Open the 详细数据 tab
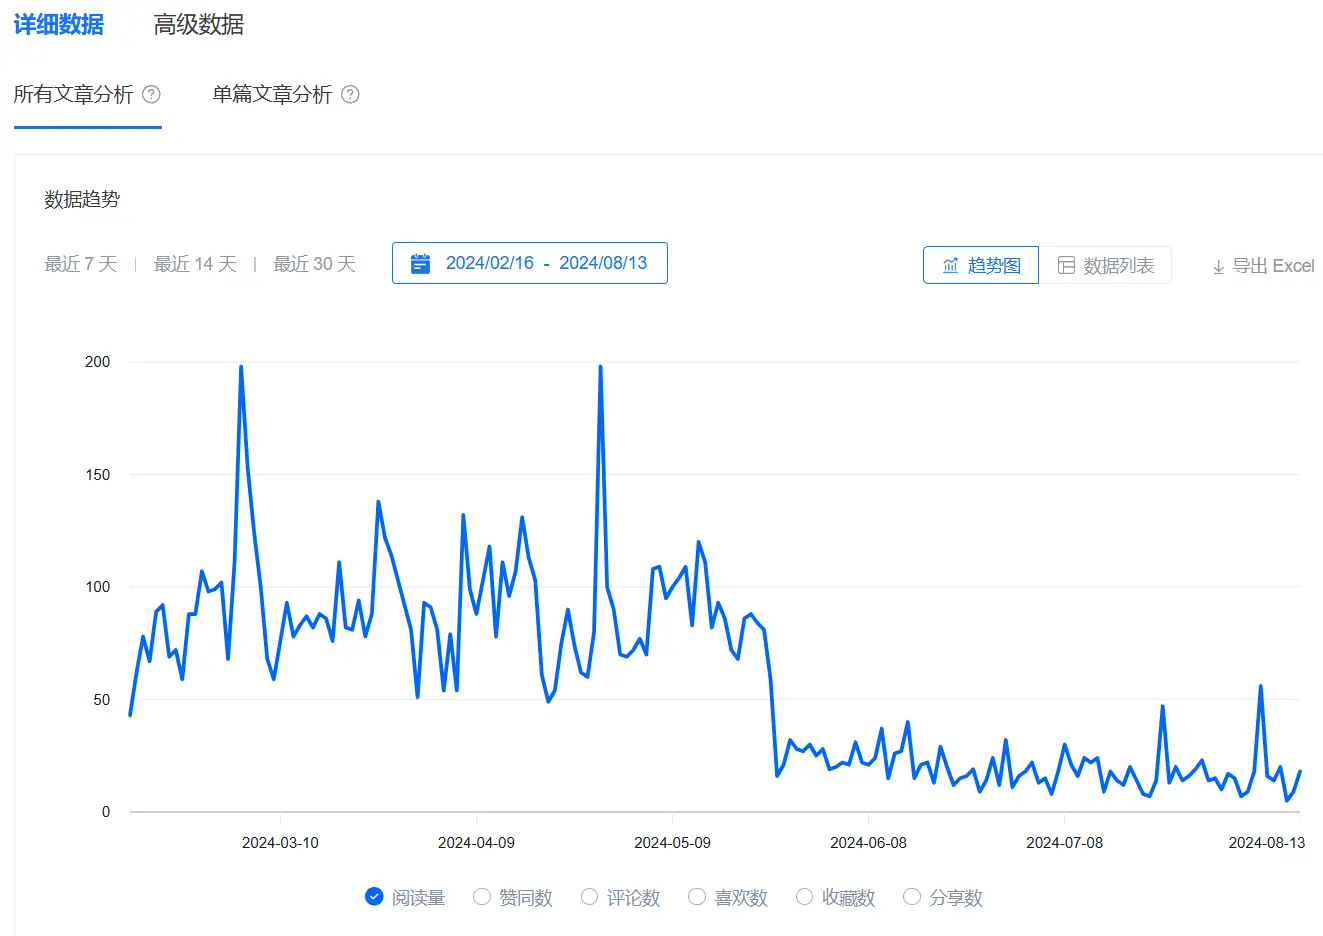This screenshot has width=1323, height=936. click(x=58, y=24)
